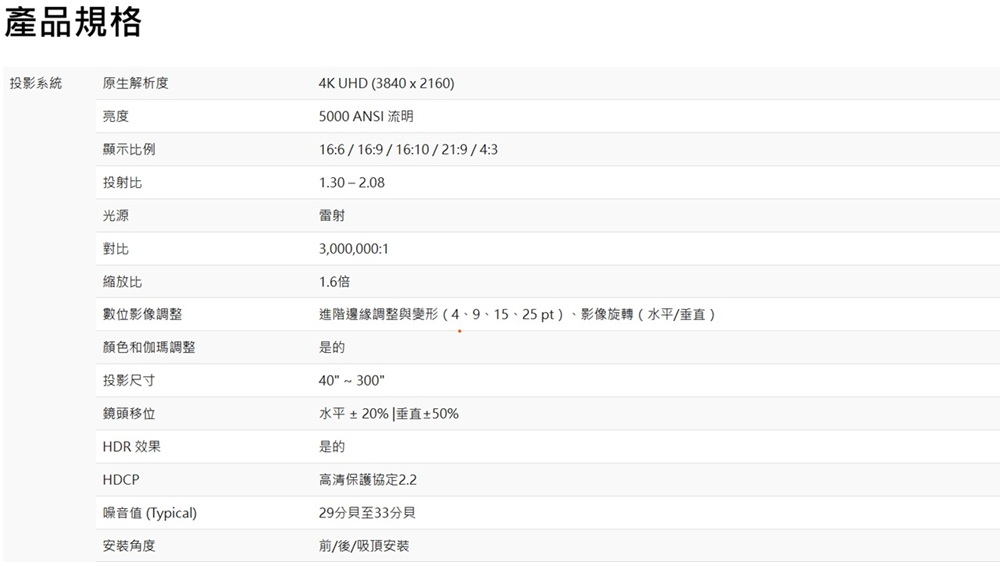
Task: Click the 5000 ANSI 流明 brightness value
Action: 366,117
